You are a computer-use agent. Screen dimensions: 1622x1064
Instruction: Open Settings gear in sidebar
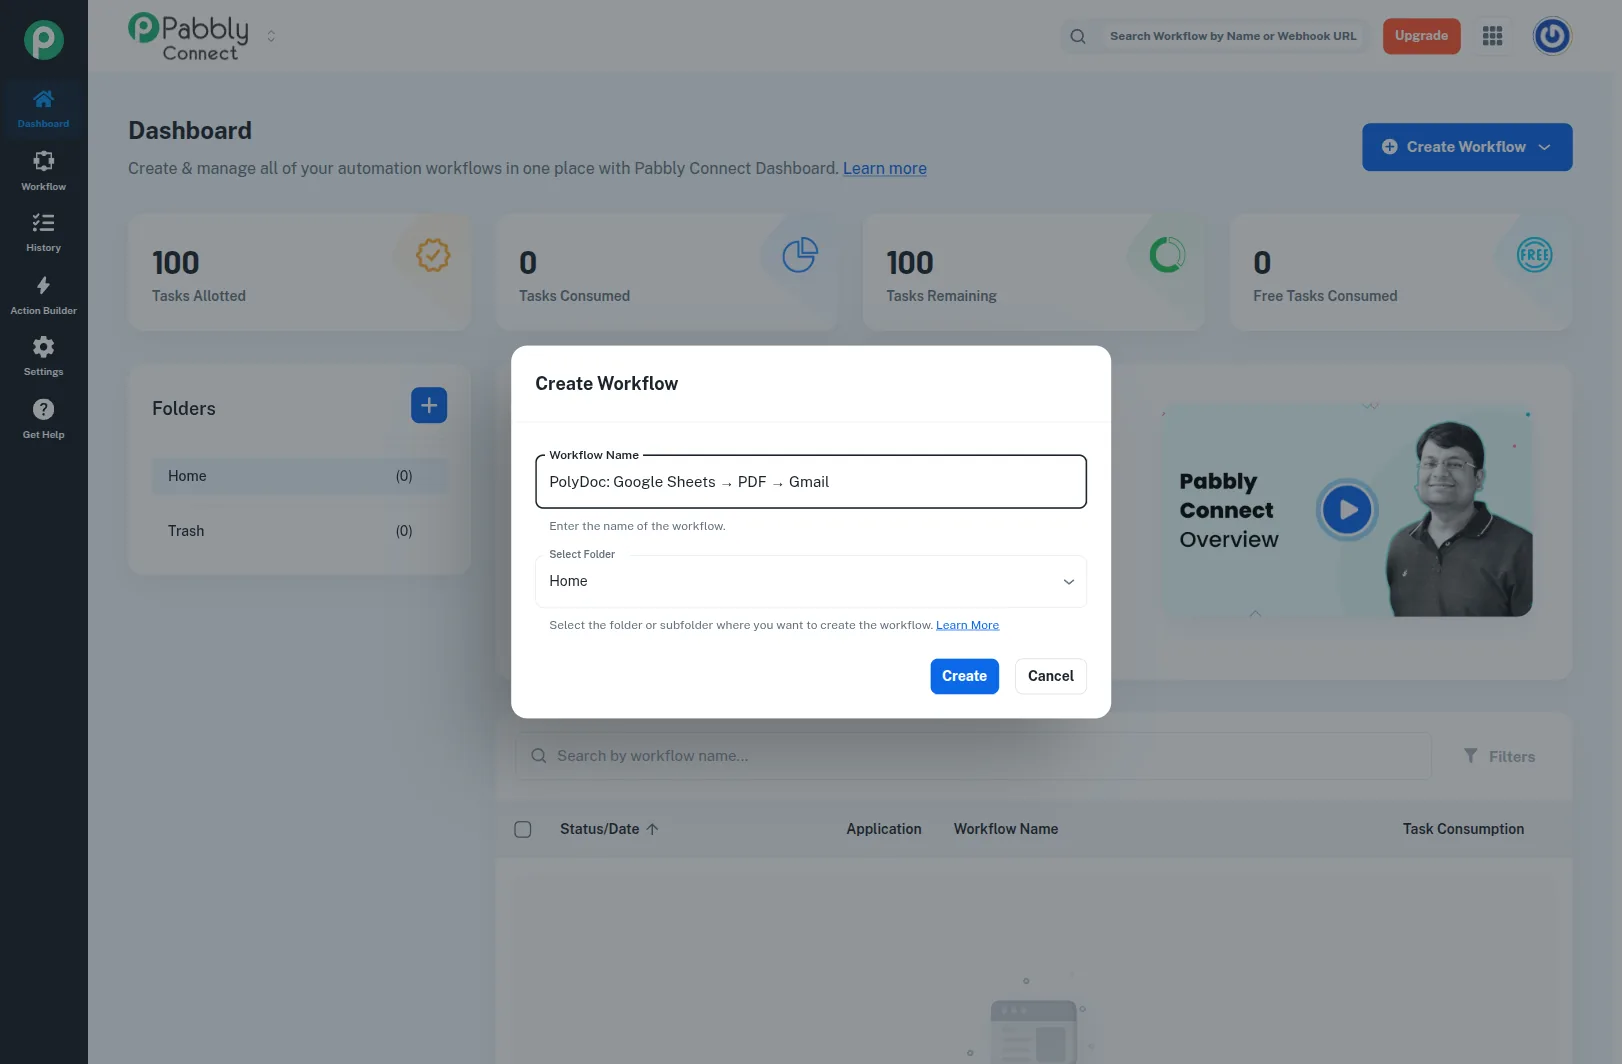pos(43,357)
